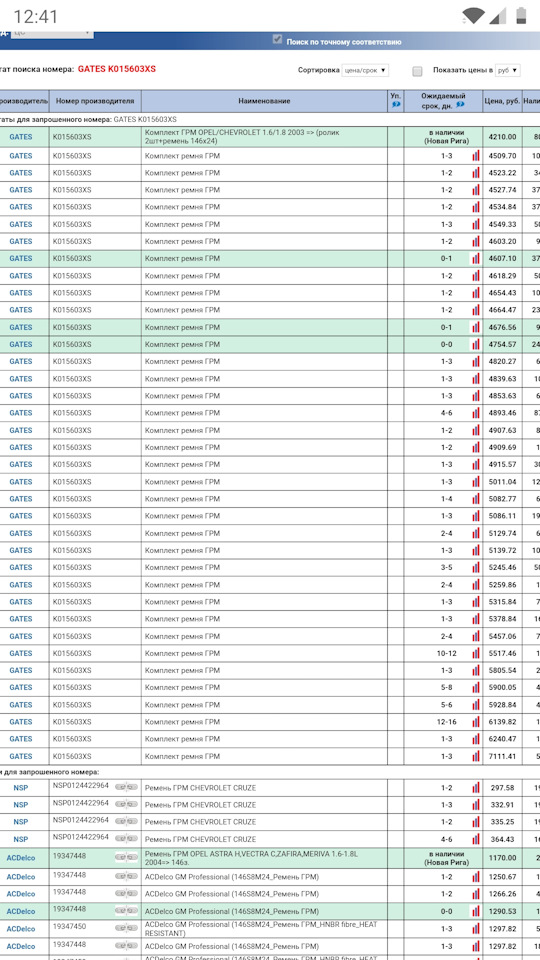Click GATES link in the 4534.84 row

coord(21,207)
